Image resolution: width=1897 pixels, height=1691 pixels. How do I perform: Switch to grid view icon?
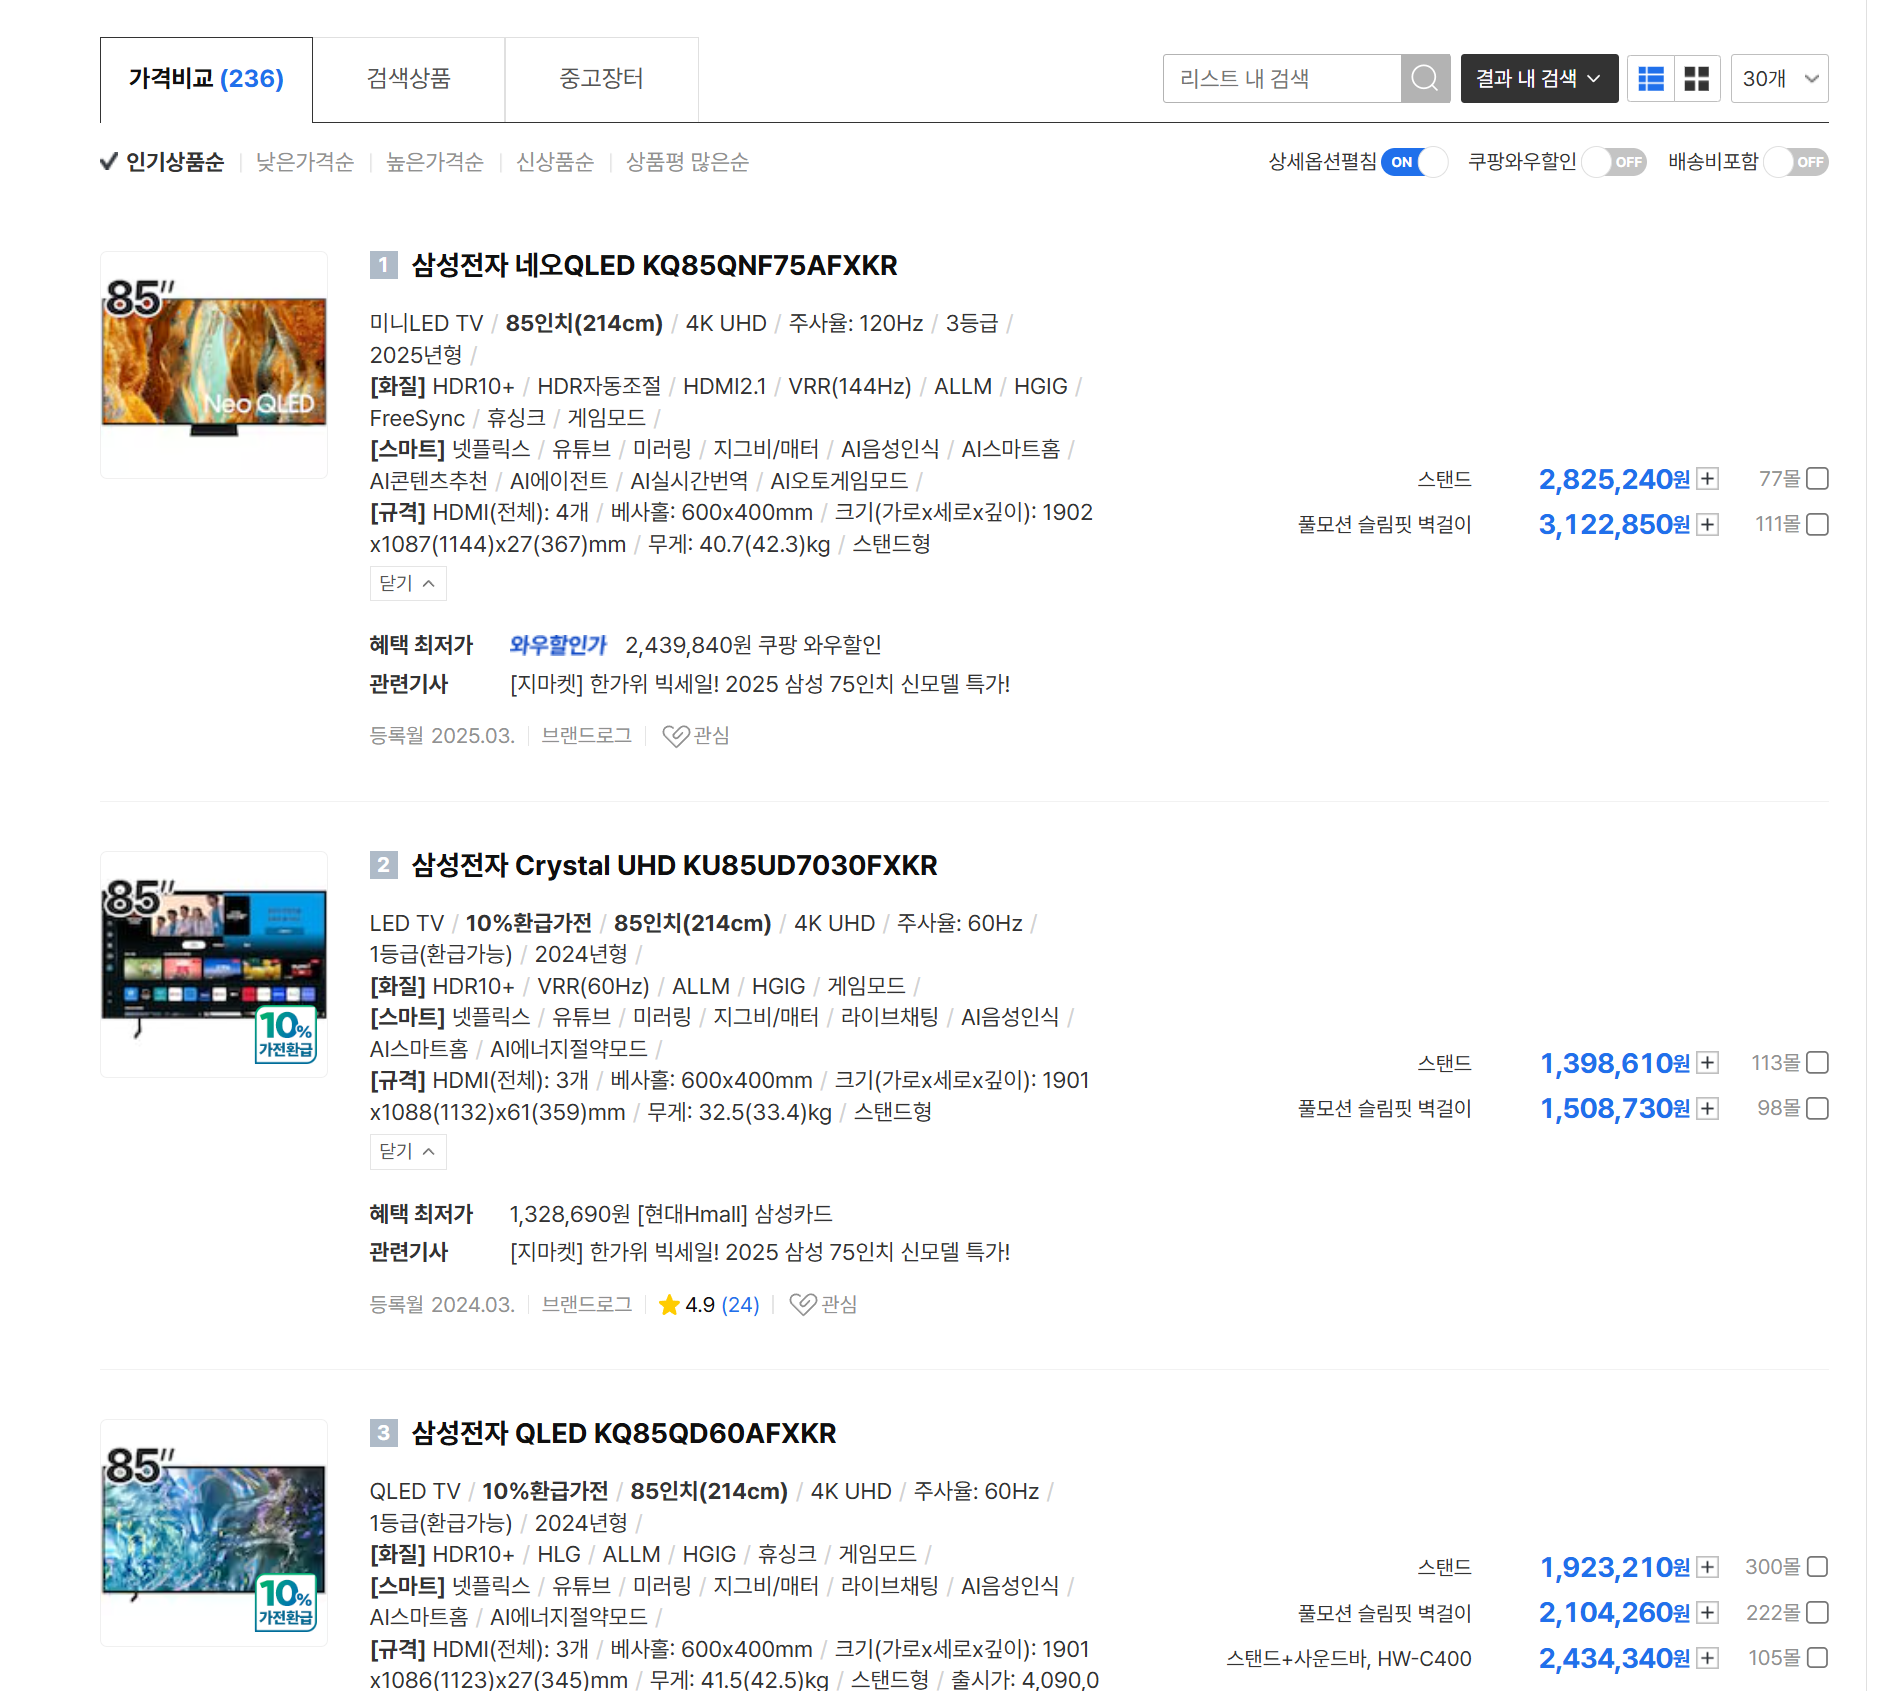coord(1697,78)
